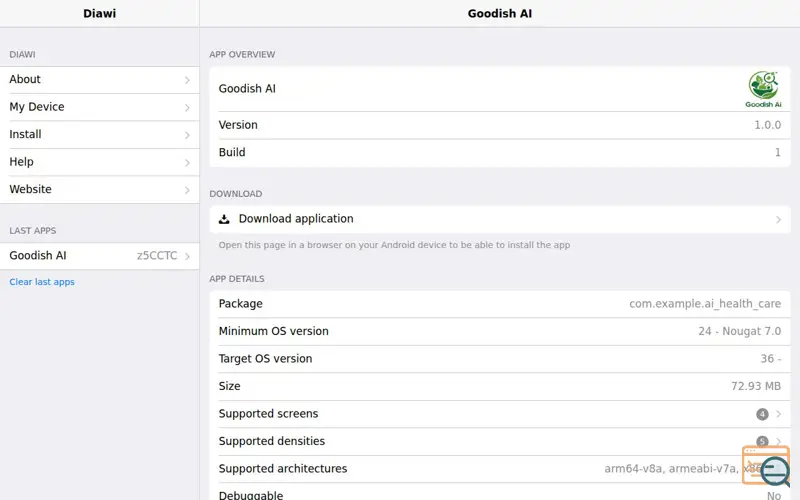Click the download tray icon
Screen dimensions: 800x500
pyautogui.click(x=224, y=219)
